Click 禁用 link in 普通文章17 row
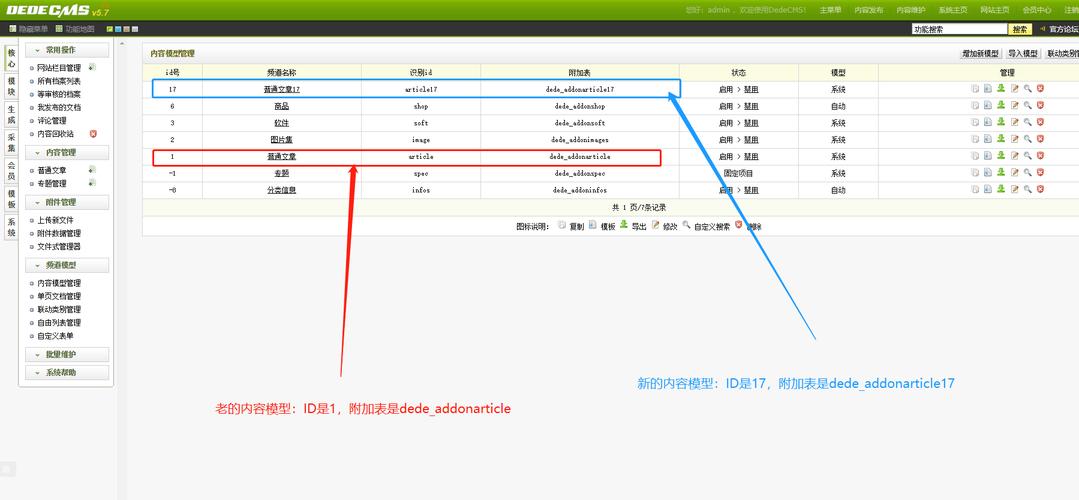1079x500 pixels. pyautogui.click(x=751, y=89)
